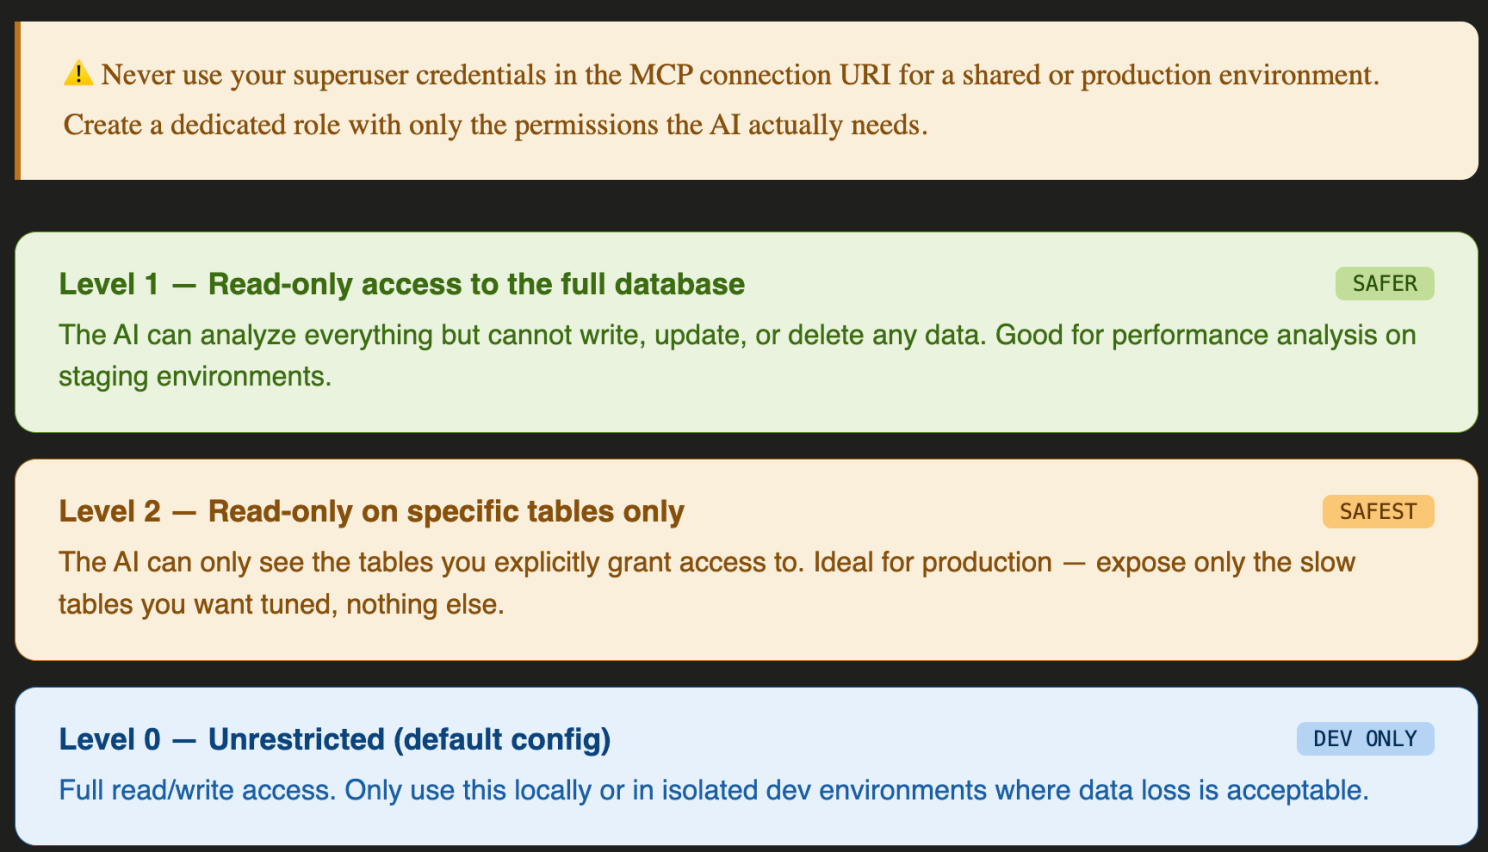Click 'tables you want tuned, nothing else.' line
The image size is (1488, 852).
tap(281, 604)
